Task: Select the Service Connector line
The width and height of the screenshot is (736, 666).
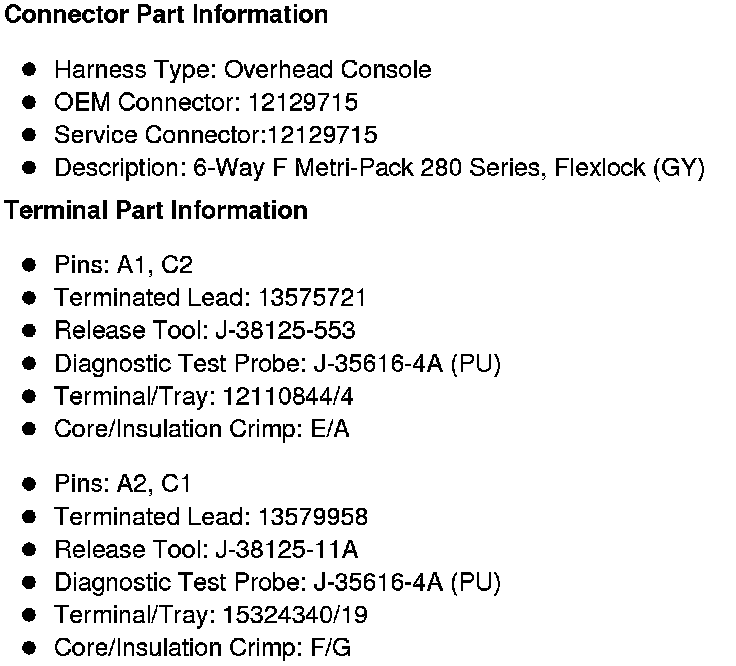Action: point(215,136)
